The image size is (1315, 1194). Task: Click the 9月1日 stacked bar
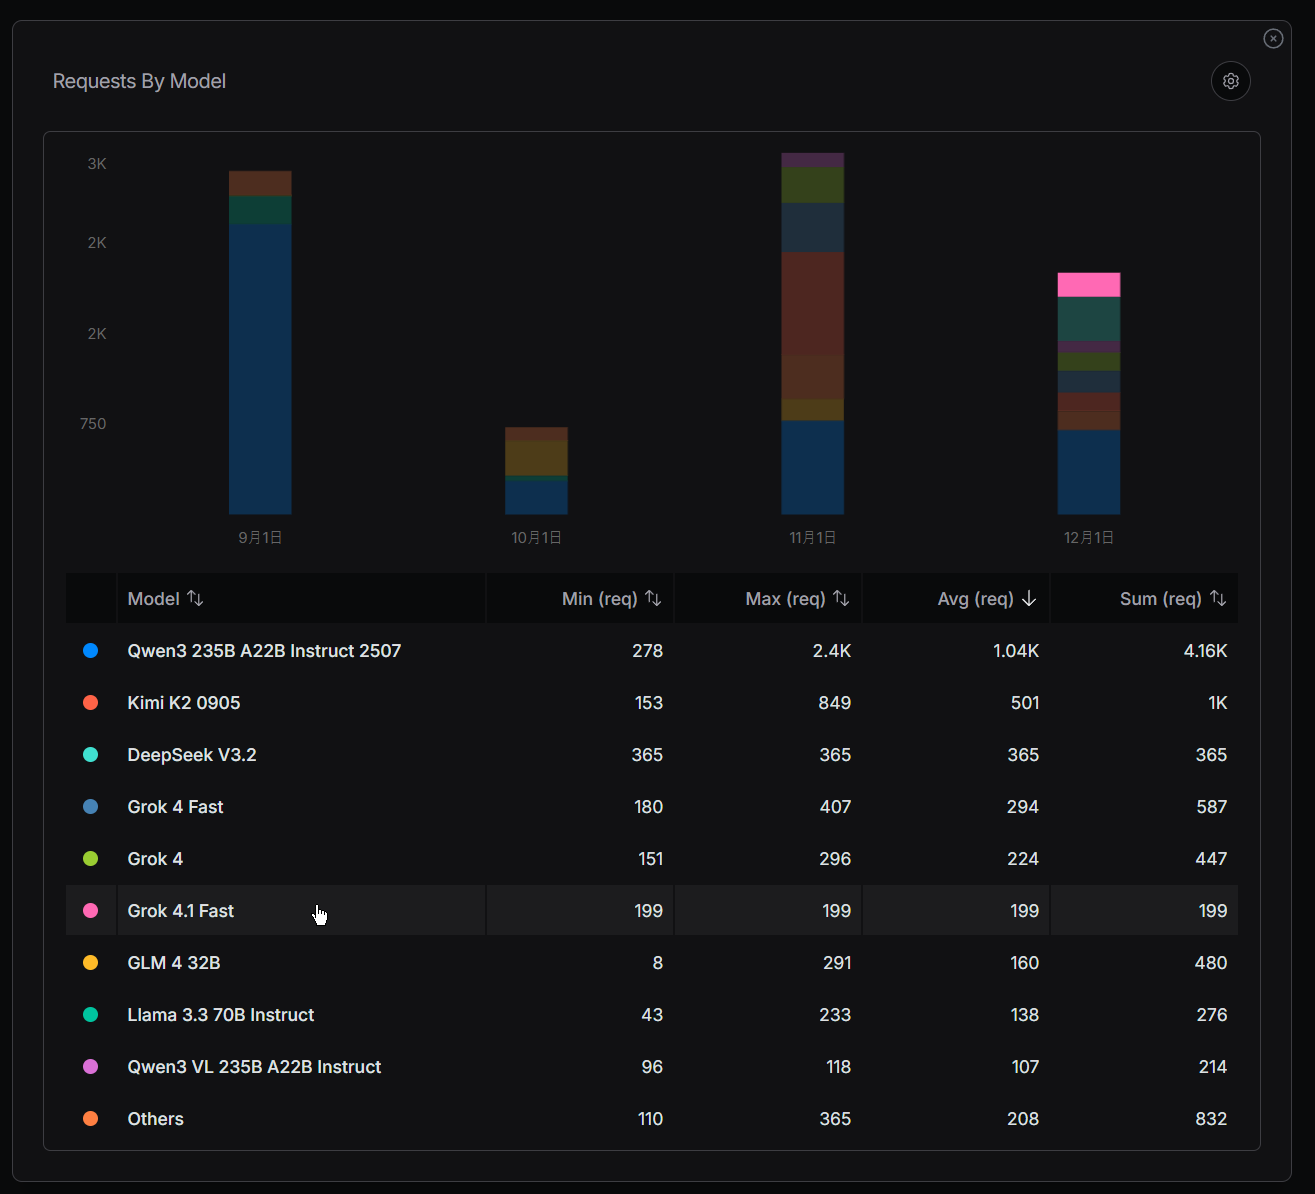point(260,342)
